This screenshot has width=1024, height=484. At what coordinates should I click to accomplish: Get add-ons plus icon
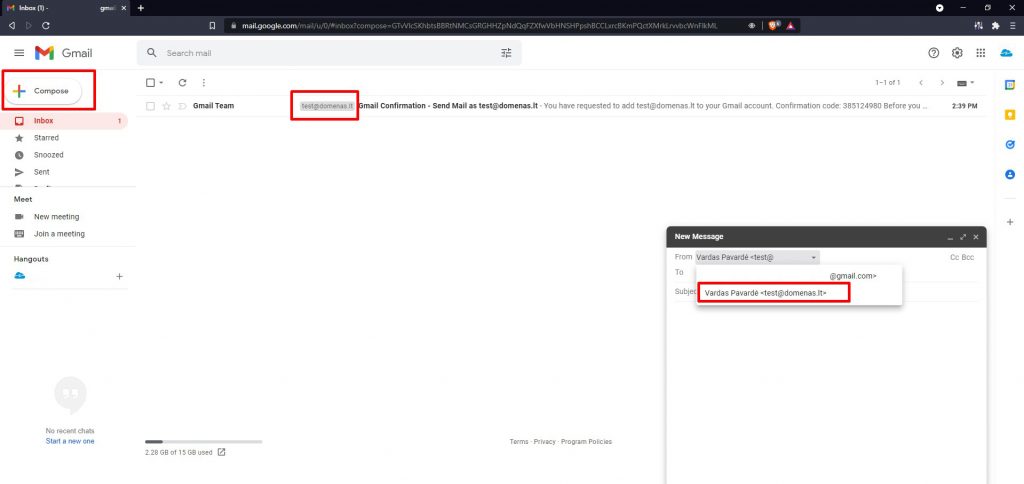(1010, 222)
